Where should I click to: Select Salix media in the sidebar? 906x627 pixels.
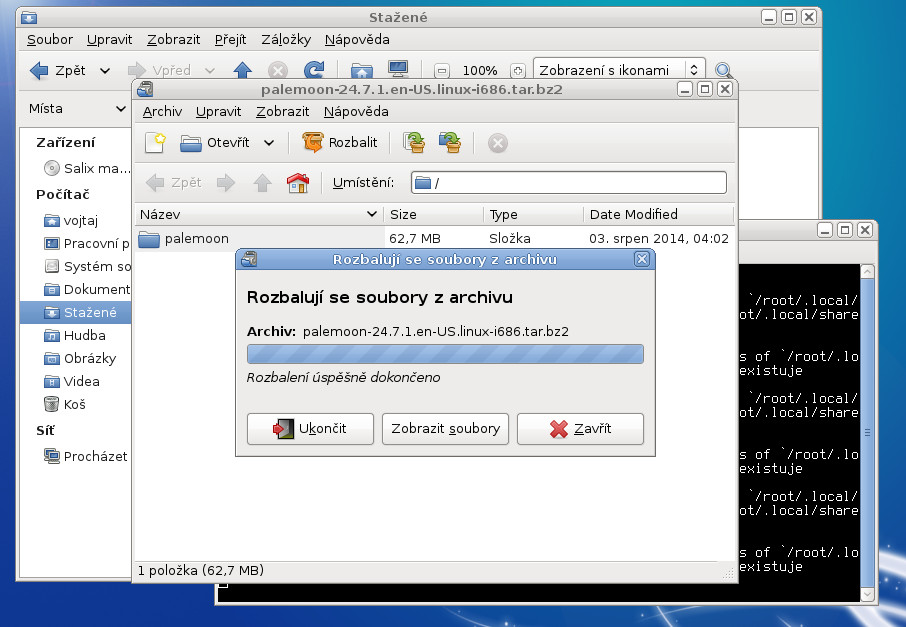tap(88, 168)
